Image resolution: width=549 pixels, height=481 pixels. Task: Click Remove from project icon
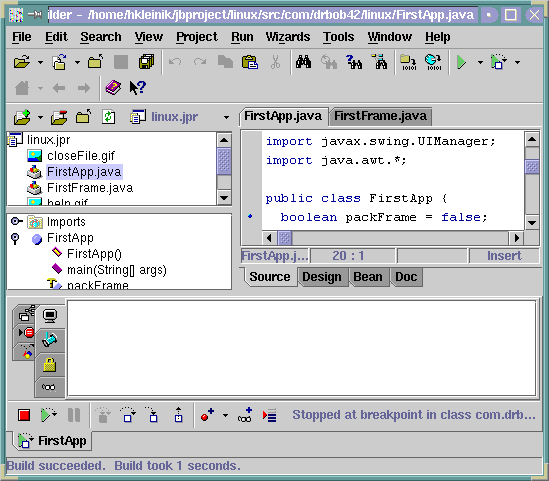pyautogui.click(x=59, y=117)
